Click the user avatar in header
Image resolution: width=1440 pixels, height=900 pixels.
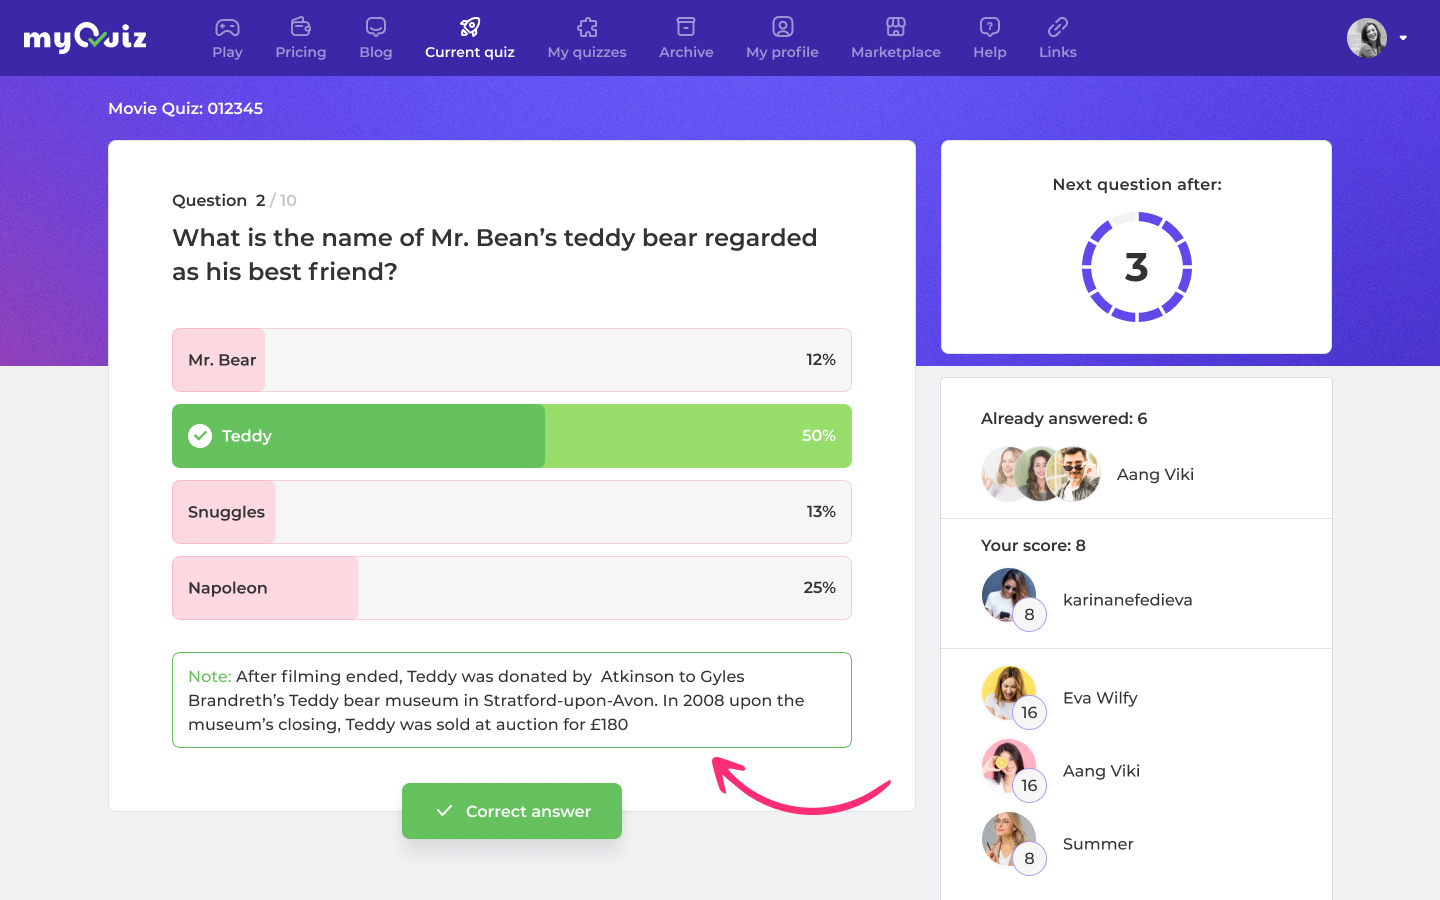coord(1367,38)
